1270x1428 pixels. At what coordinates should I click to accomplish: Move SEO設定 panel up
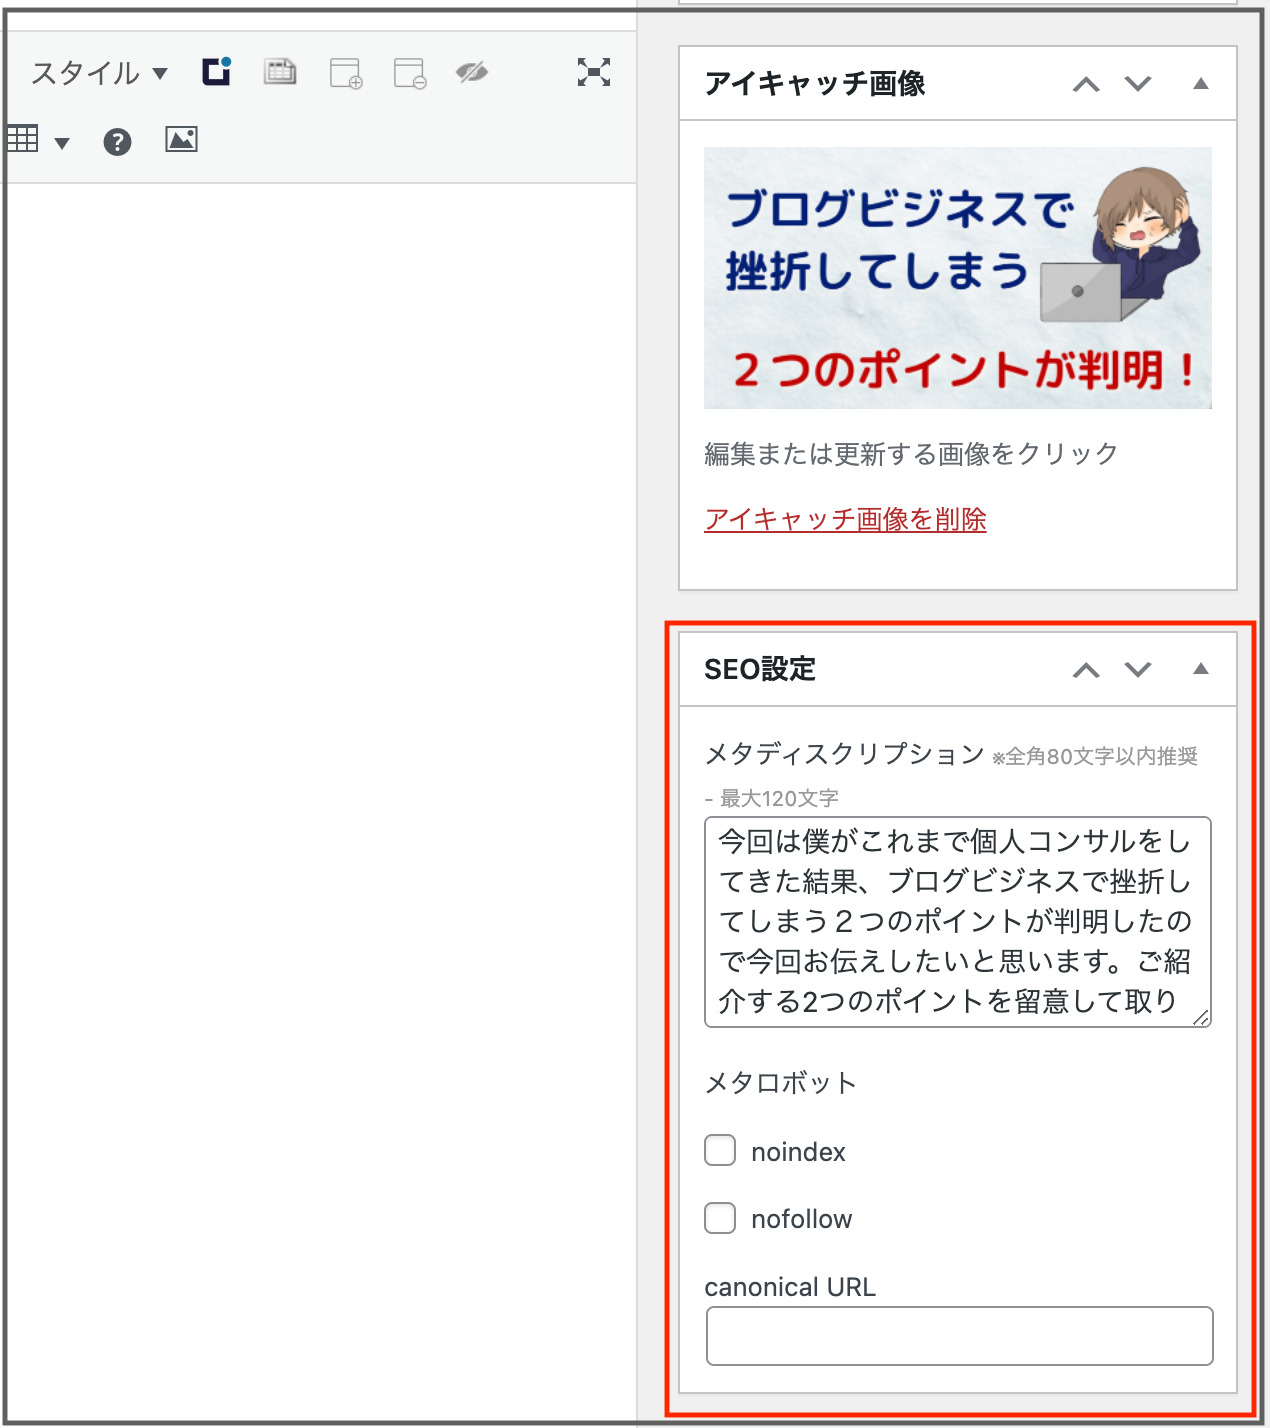coord(1086,670)
